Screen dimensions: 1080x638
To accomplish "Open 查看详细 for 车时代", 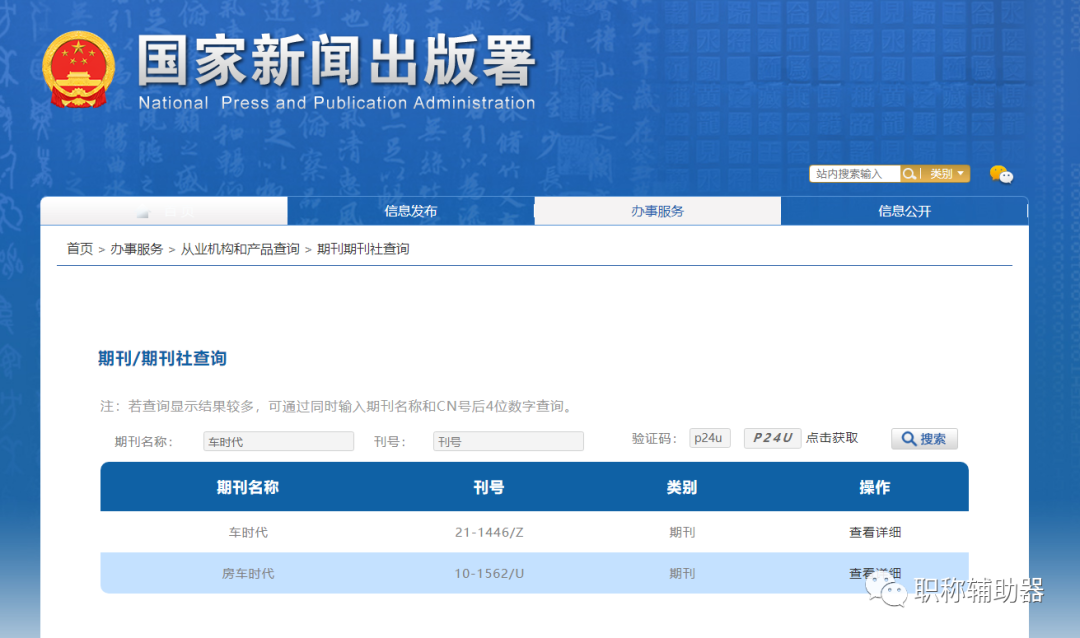I will 874,532.
